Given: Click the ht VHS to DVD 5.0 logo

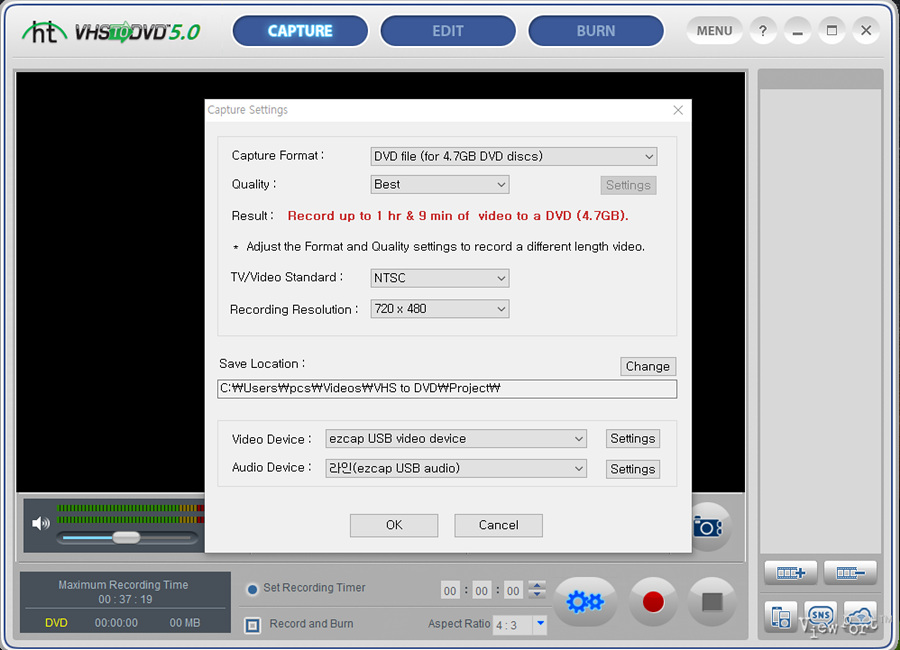Looking at the screenshot, I should [112, 32].
